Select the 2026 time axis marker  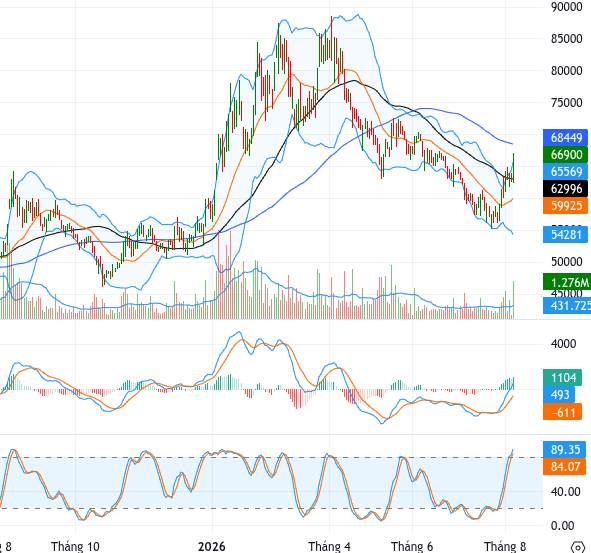(x=212, y=546)
